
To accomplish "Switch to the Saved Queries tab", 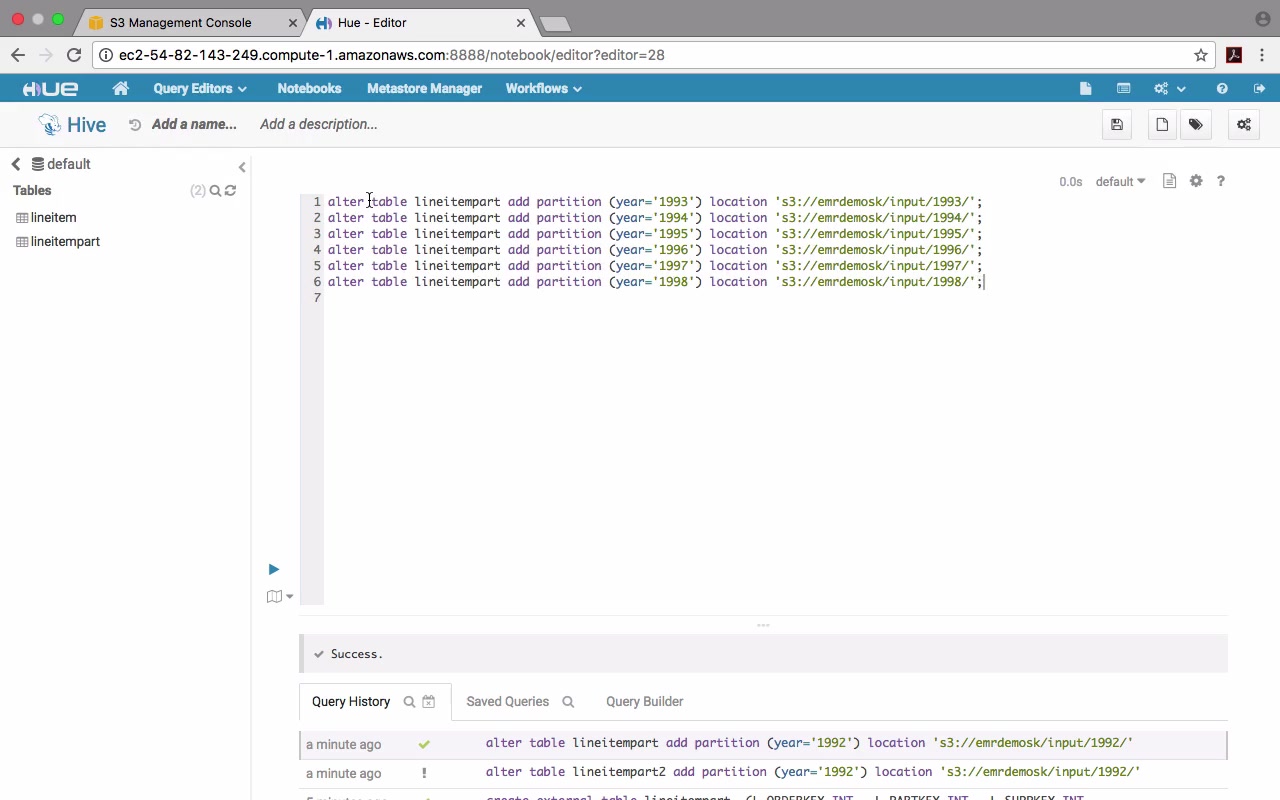I will coord(507,702).
